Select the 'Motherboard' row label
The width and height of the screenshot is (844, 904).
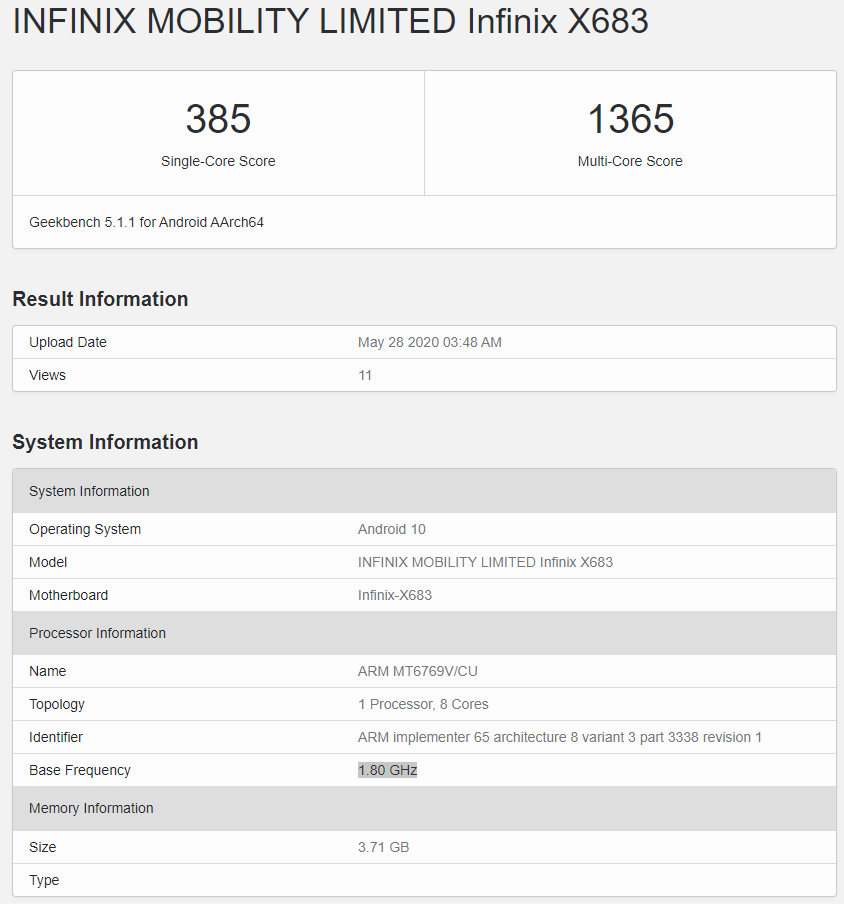pyautogui.click(x=69, y=595)
